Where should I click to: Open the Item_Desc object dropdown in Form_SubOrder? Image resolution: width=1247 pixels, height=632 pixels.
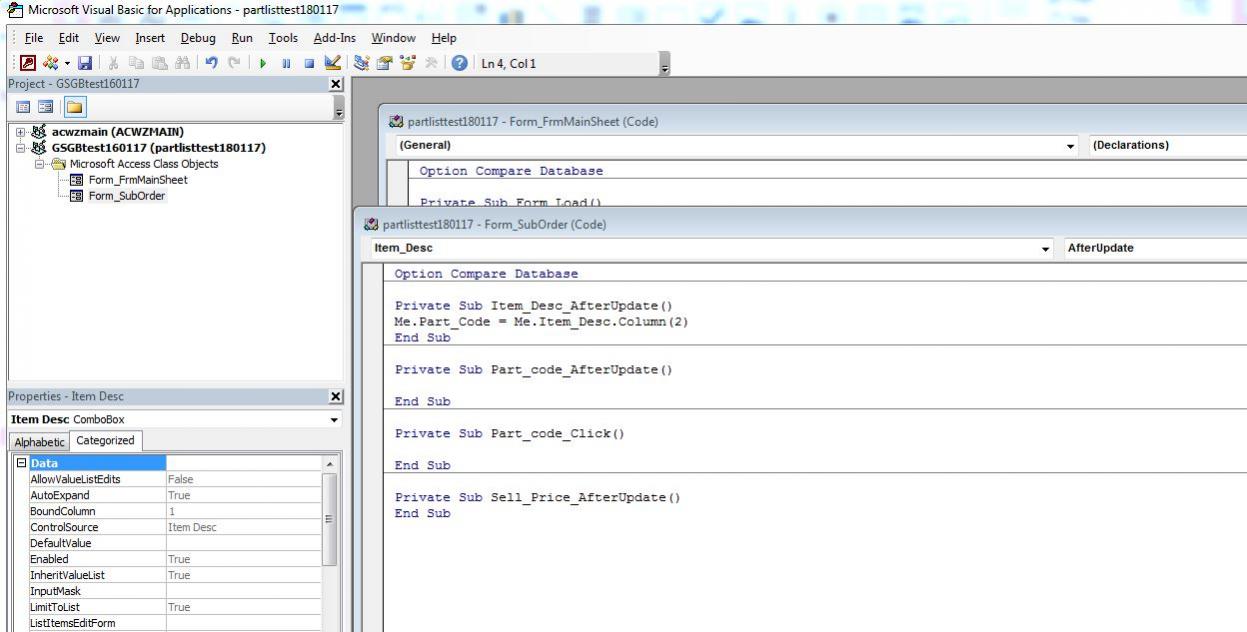tap(1047, 249)
